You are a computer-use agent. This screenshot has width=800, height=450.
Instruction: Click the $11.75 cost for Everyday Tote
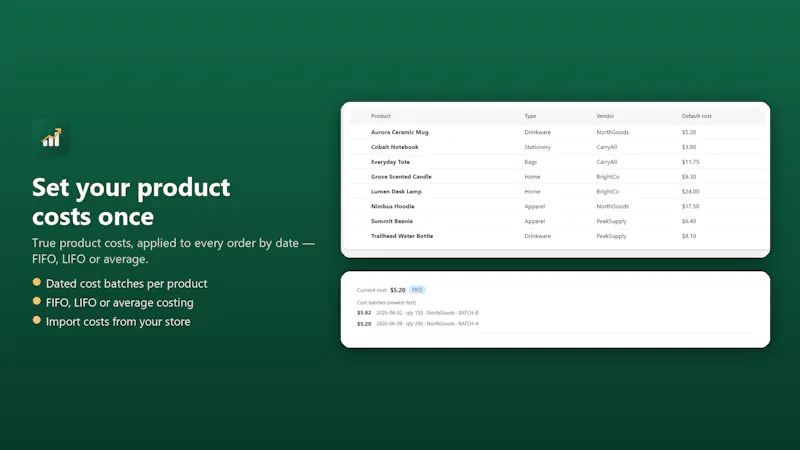pos(690,162)
